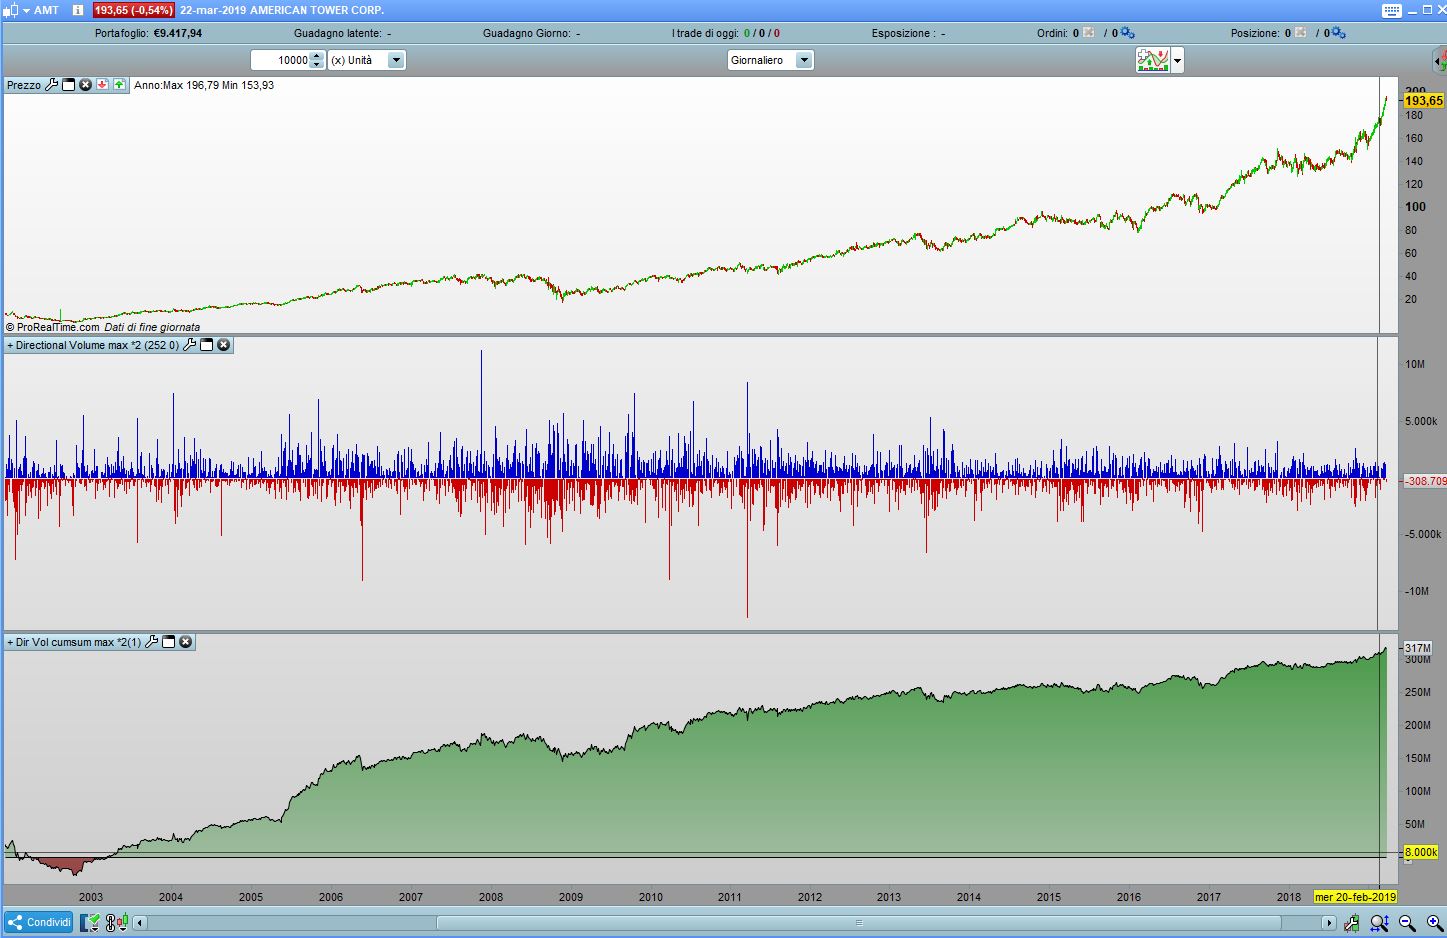Viewport: 1447px width, 938px height.
Task: Click the AMT ticker symbol
Action: (x=47, y=10)
